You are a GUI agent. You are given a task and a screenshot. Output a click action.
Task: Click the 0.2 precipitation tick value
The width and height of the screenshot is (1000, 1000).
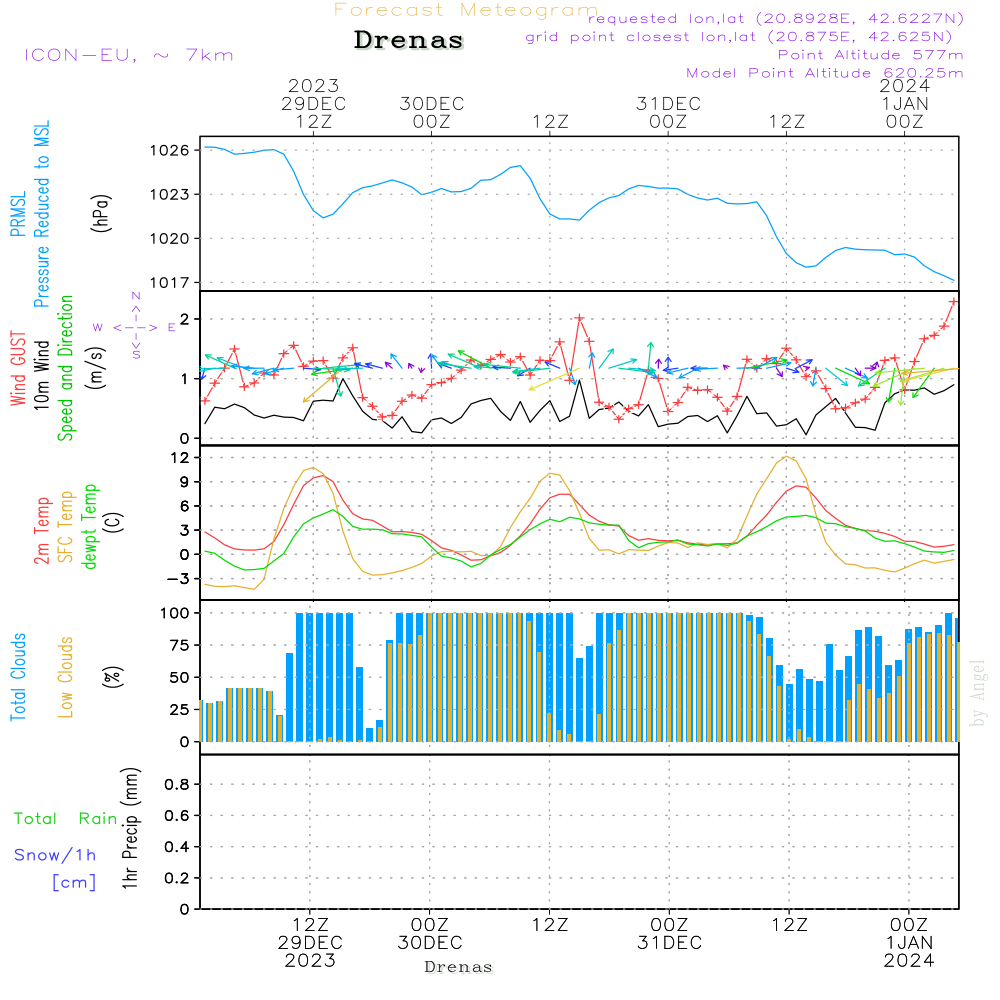(x=177, y=879)
